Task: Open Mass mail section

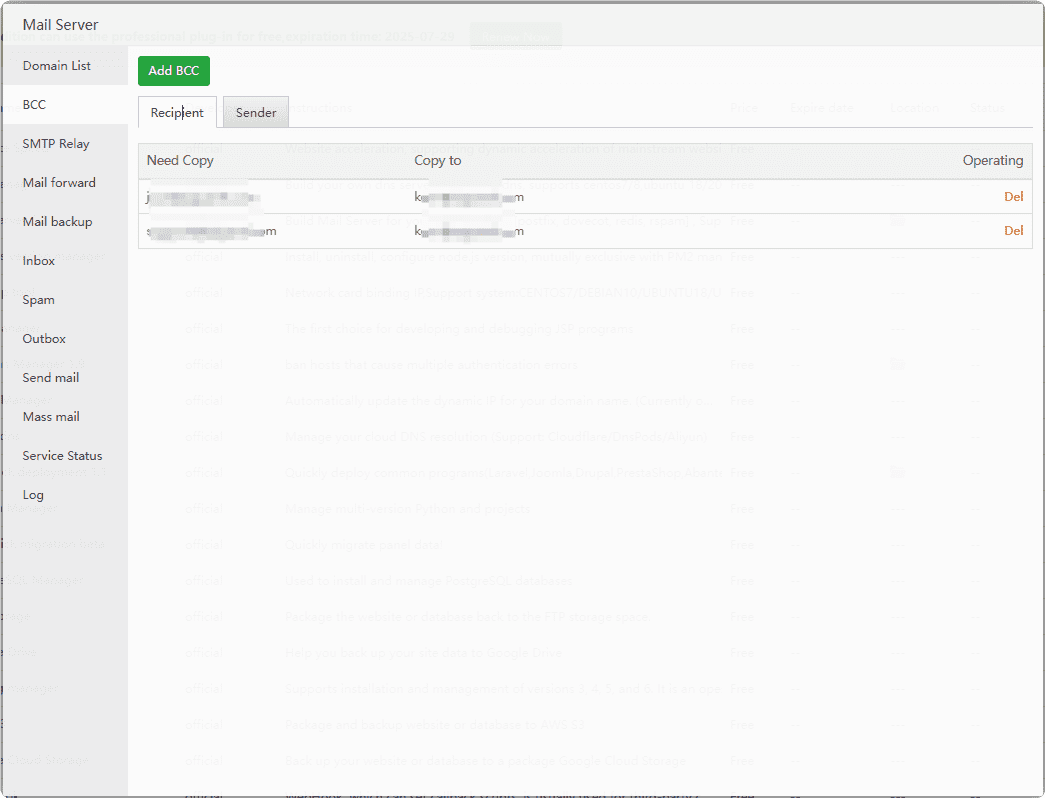Action: coord(51,417)
